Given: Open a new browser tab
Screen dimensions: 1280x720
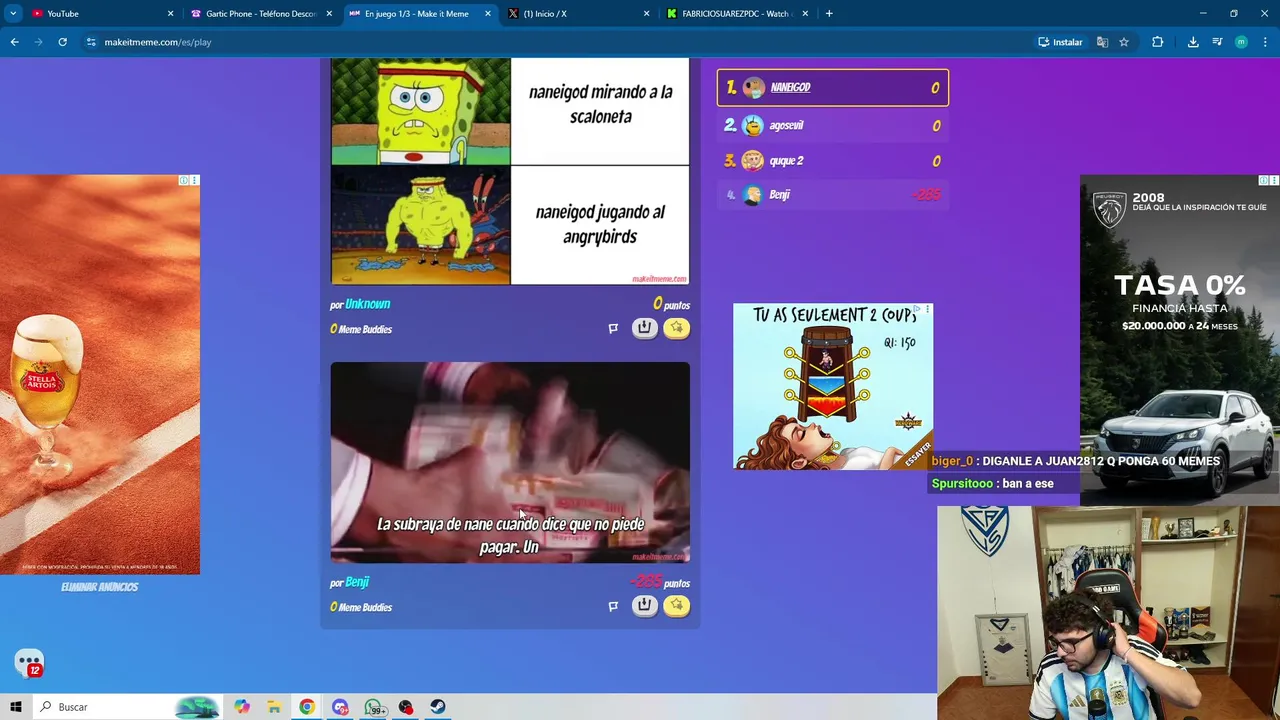Looking at the screenshot, I should pos(829,13).
